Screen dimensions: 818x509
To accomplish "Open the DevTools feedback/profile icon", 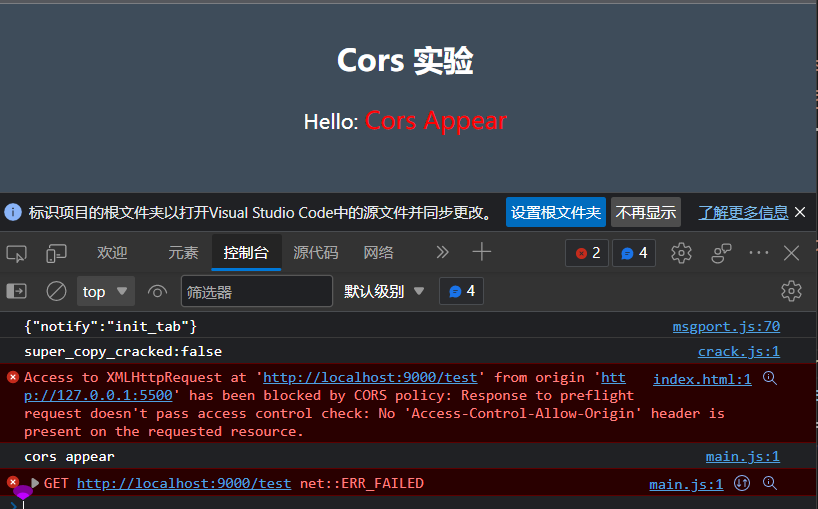I will (721, 253).
